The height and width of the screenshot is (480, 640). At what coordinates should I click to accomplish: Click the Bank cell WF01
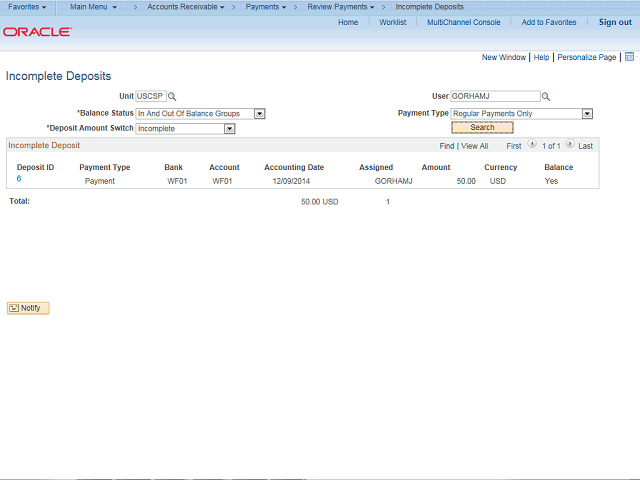177,181
